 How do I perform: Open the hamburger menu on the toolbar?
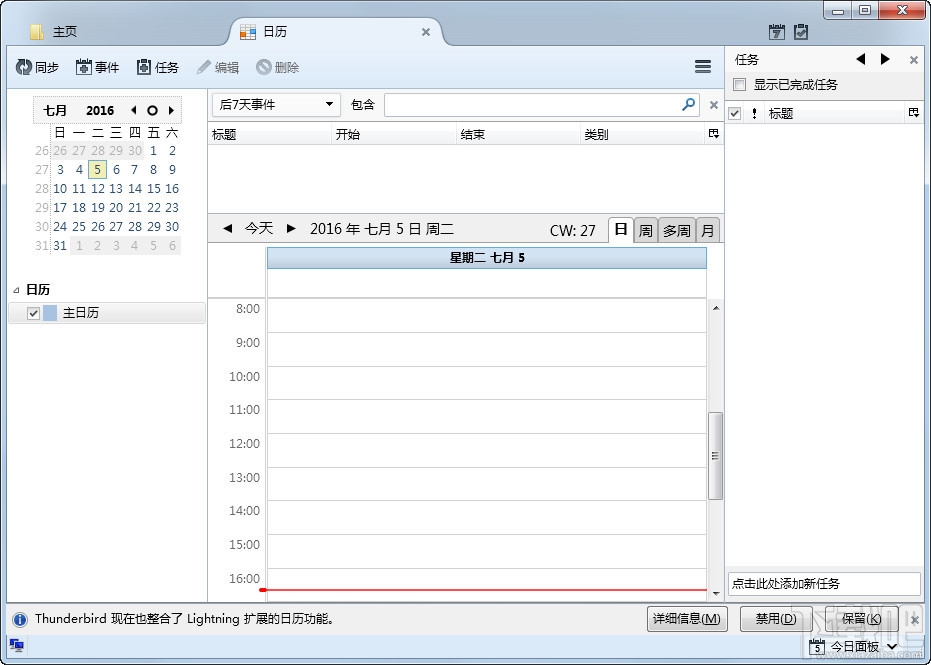point(703,66)
